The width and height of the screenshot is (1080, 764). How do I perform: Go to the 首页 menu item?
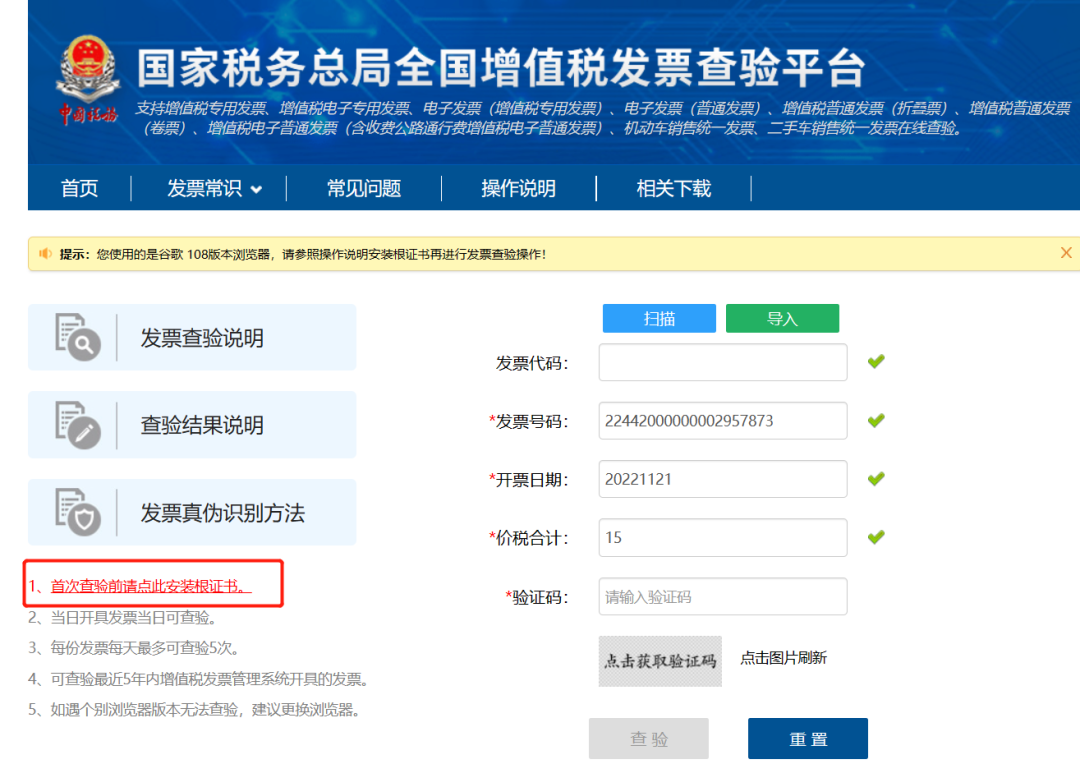pyautogui.click(x=79, y=188)
